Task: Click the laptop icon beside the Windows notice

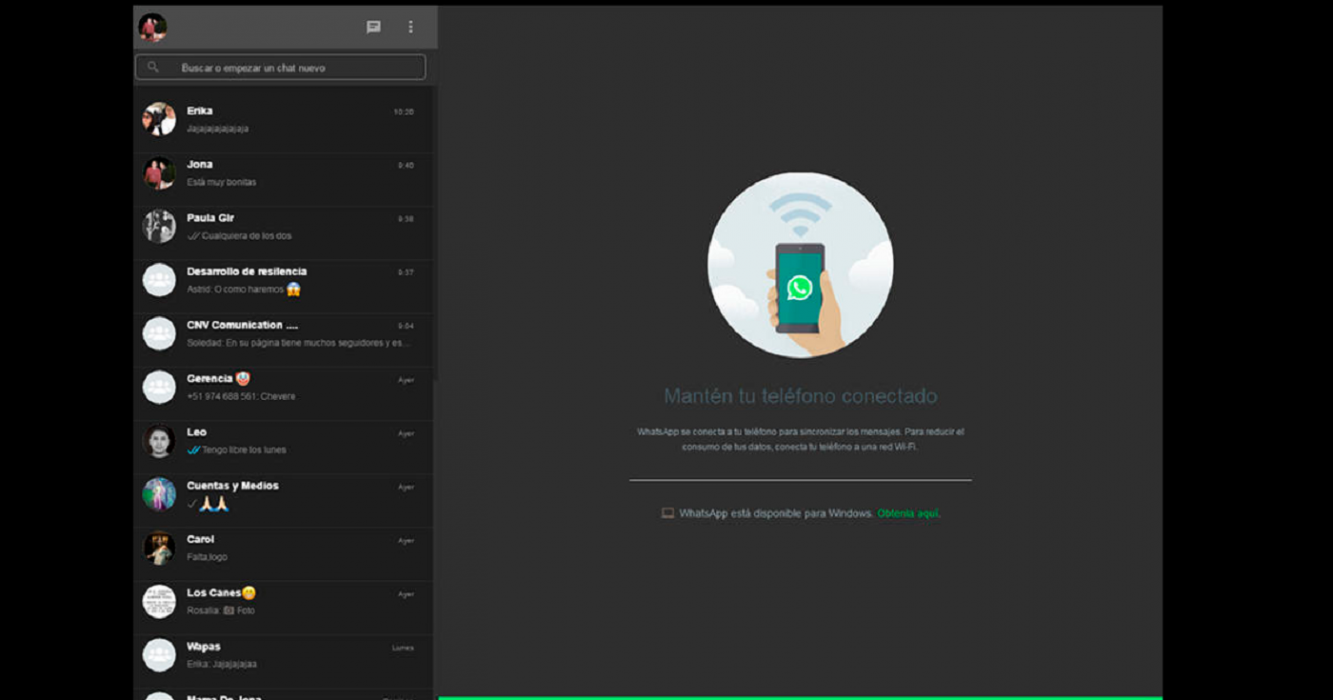Action: click(x=667, y=513)
